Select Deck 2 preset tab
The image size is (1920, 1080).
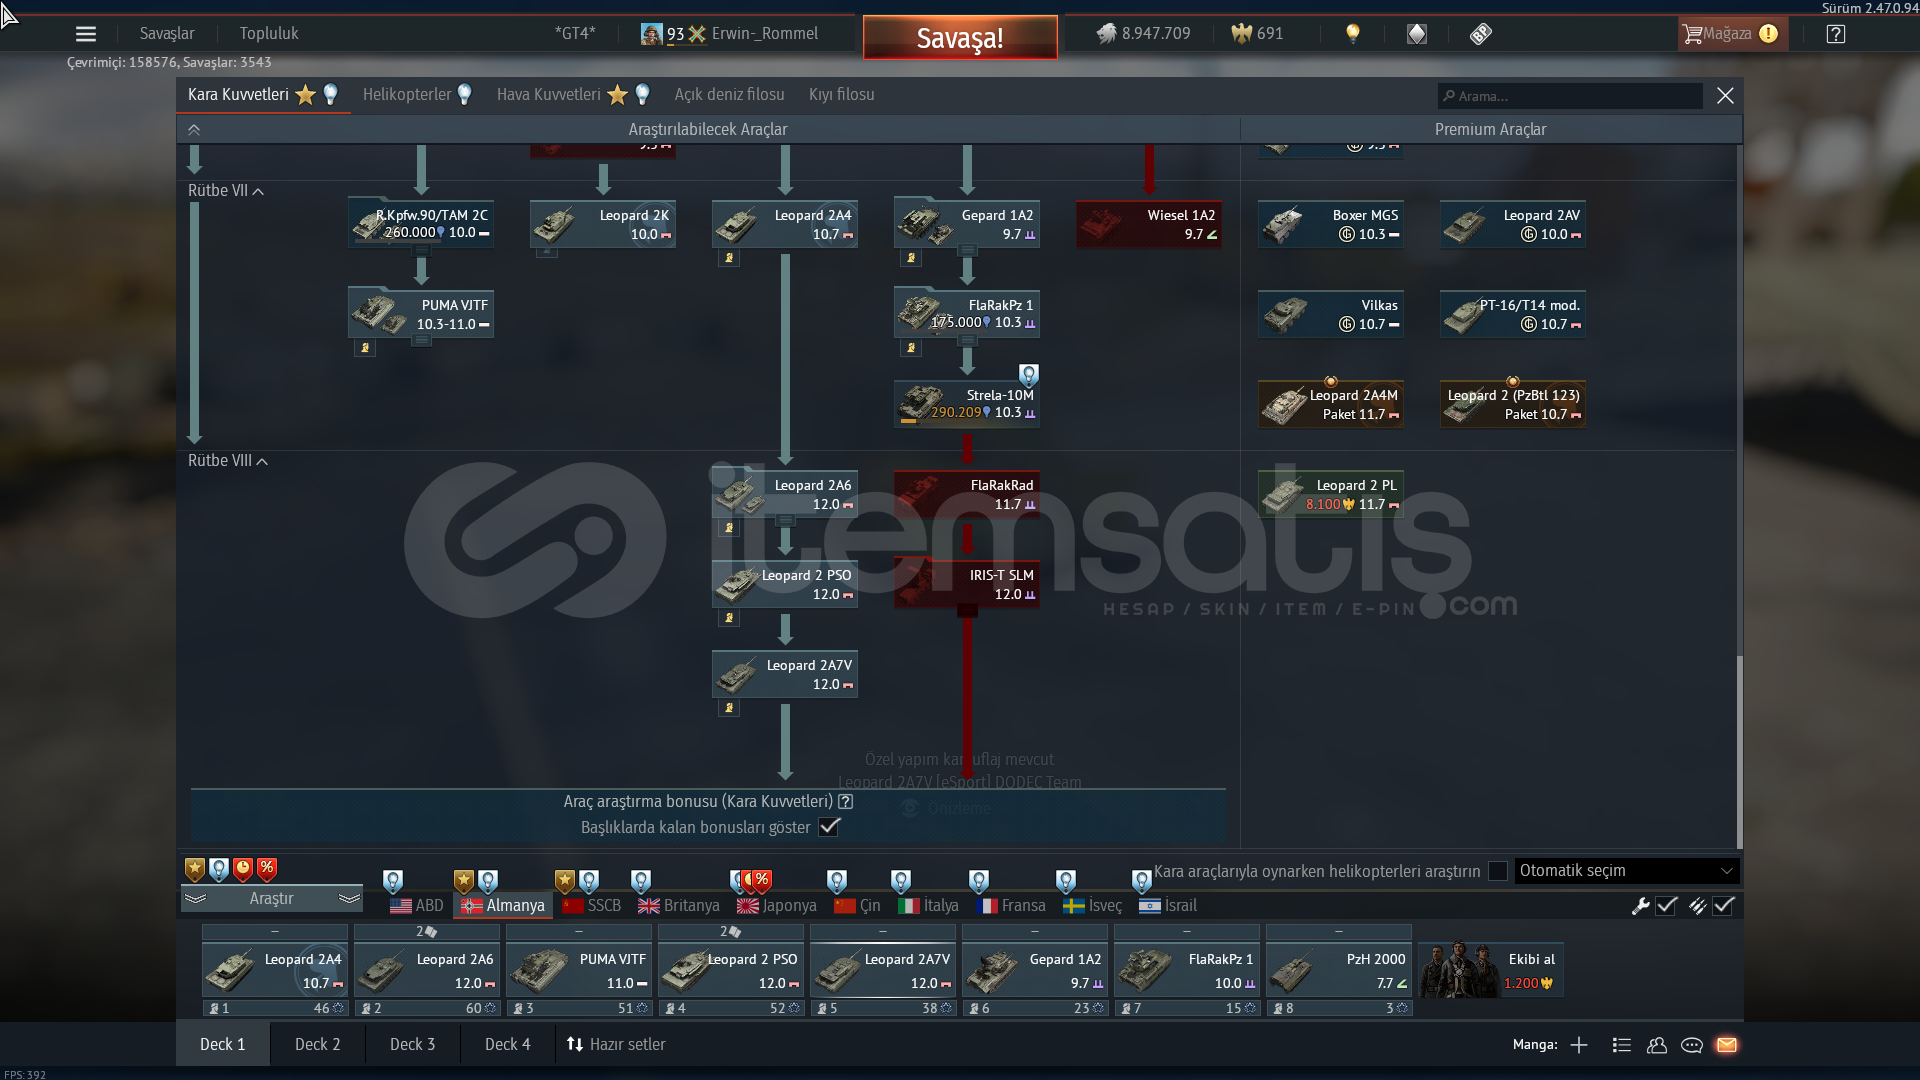click(318, 1044)
